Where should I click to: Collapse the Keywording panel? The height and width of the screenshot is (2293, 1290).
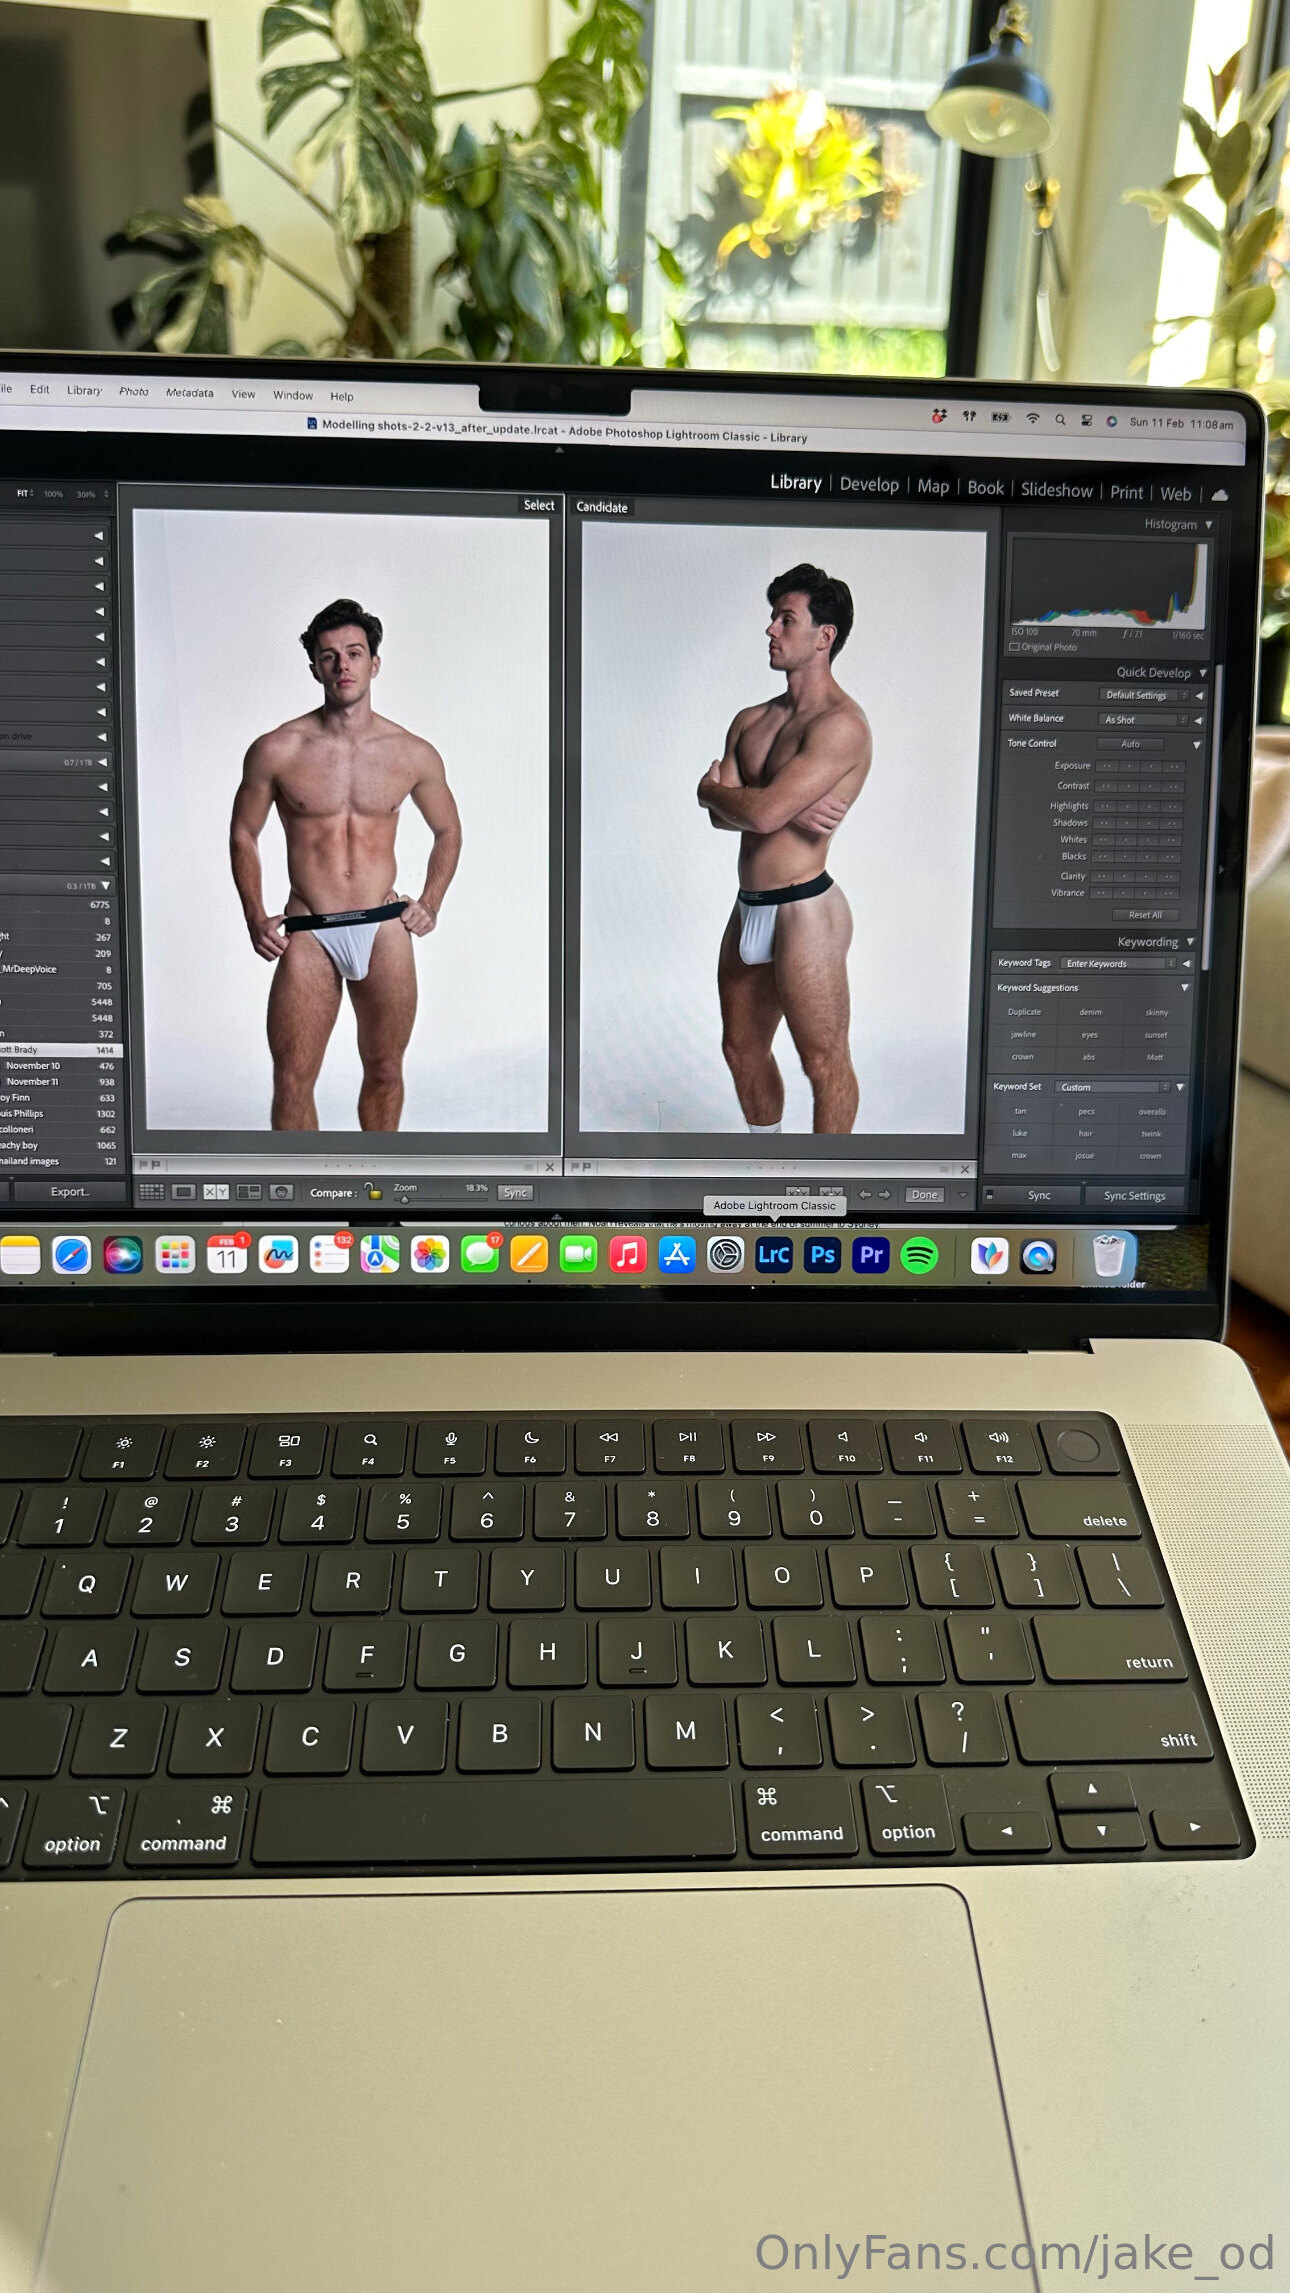1190,942
